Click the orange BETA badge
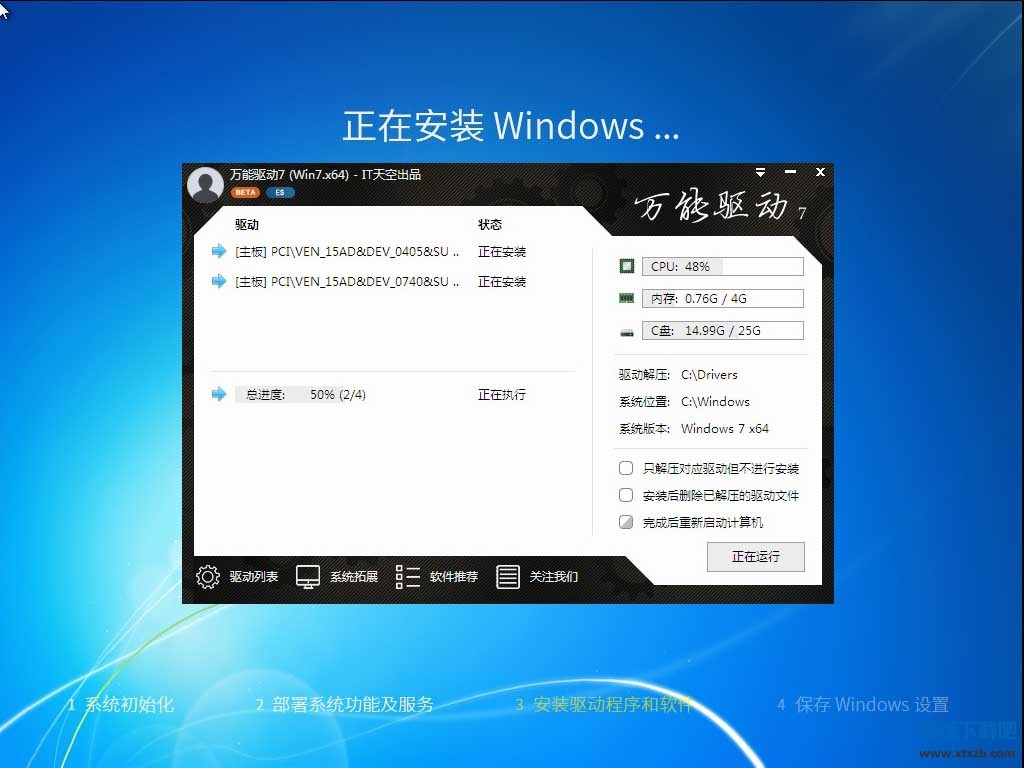The width and height of the screenshot is (1024, 768). pos(245,192)
